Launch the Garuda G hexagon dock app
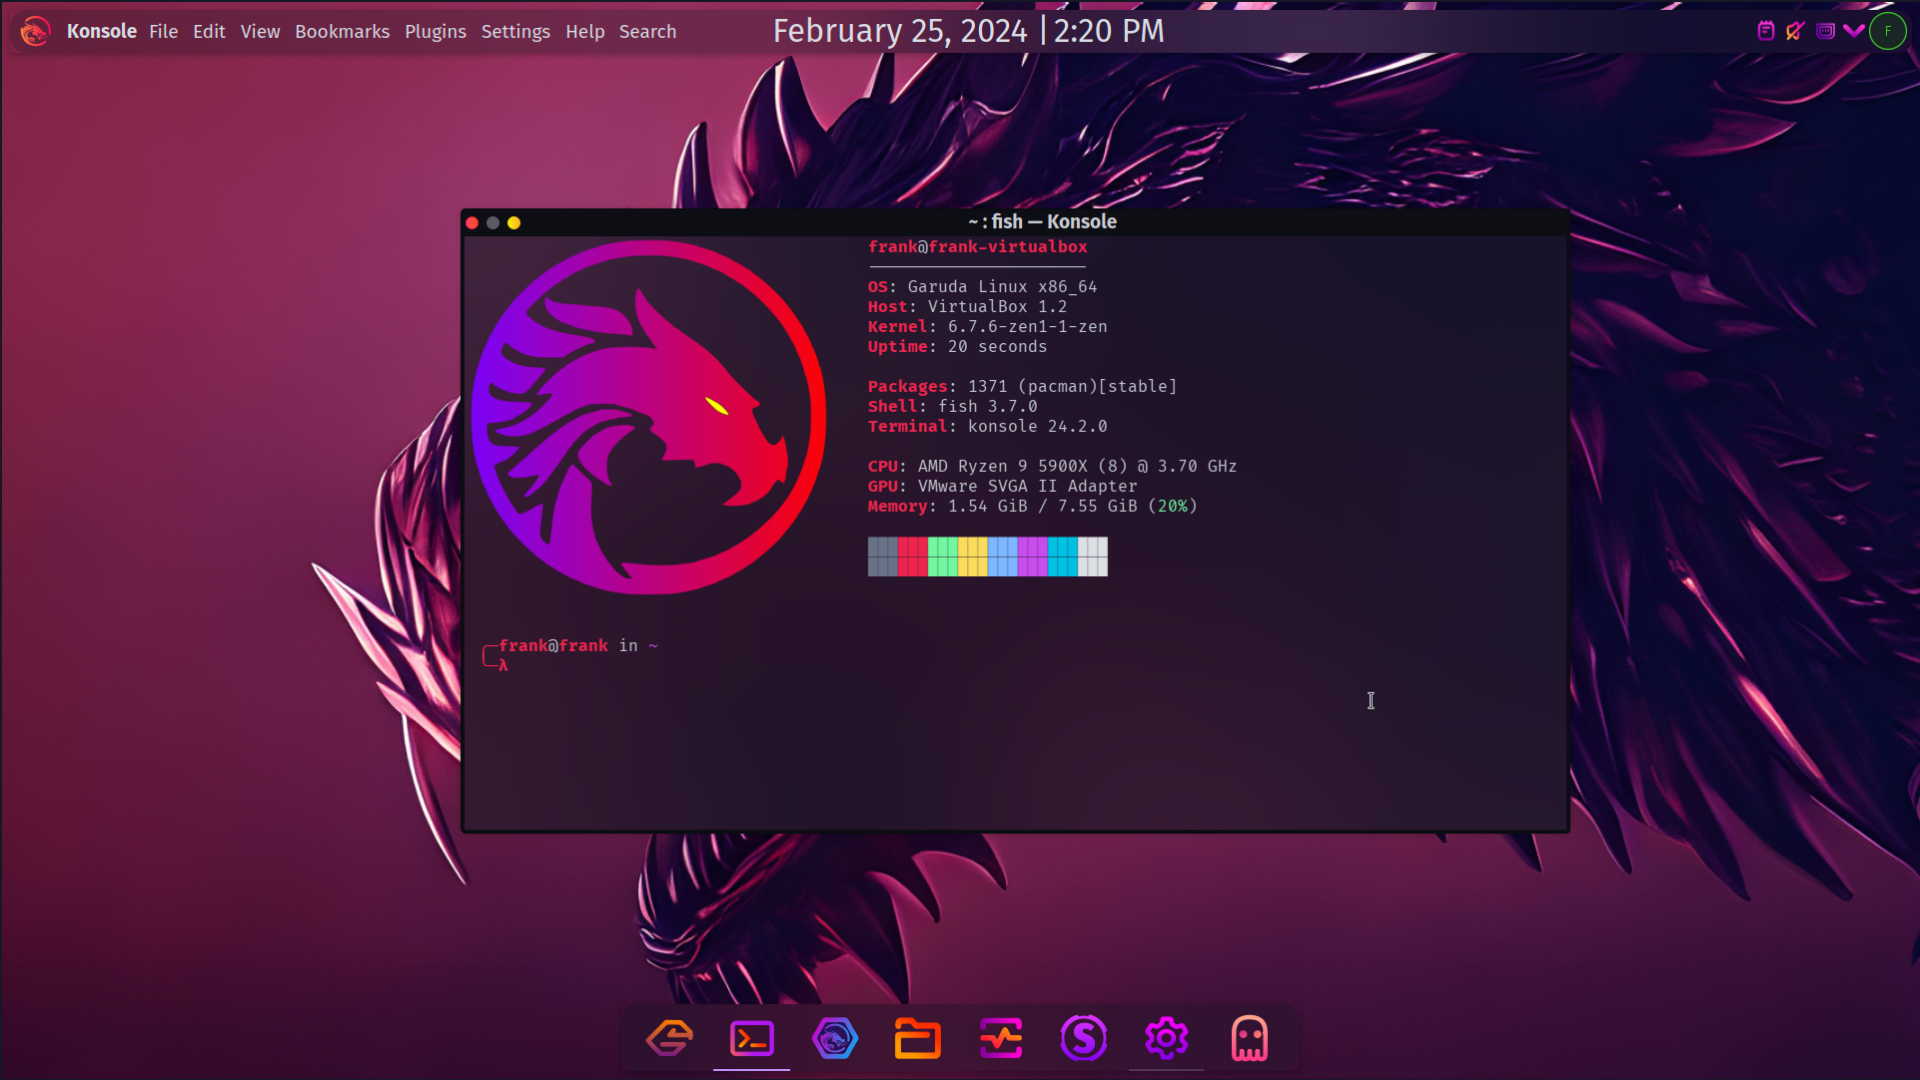Viewport: 1920px width, 1080px height. 669,1039
